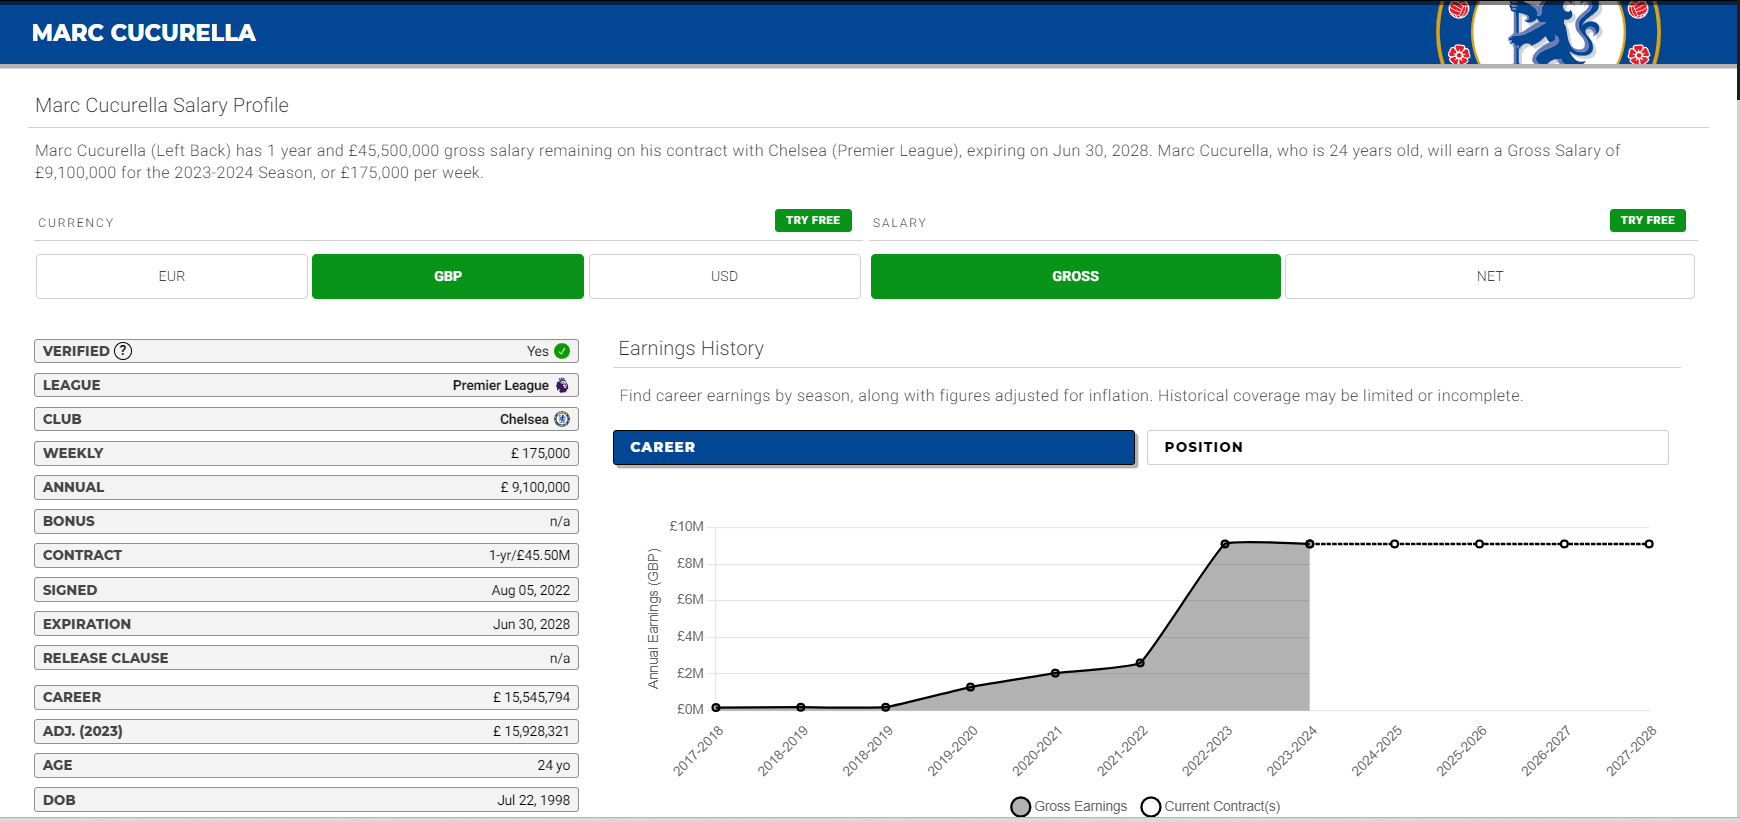Toggle the Current Contract(s) legend circle
Viewport: 1740px width, 822px height.
pyautogui.click(x=1151, y=806)
